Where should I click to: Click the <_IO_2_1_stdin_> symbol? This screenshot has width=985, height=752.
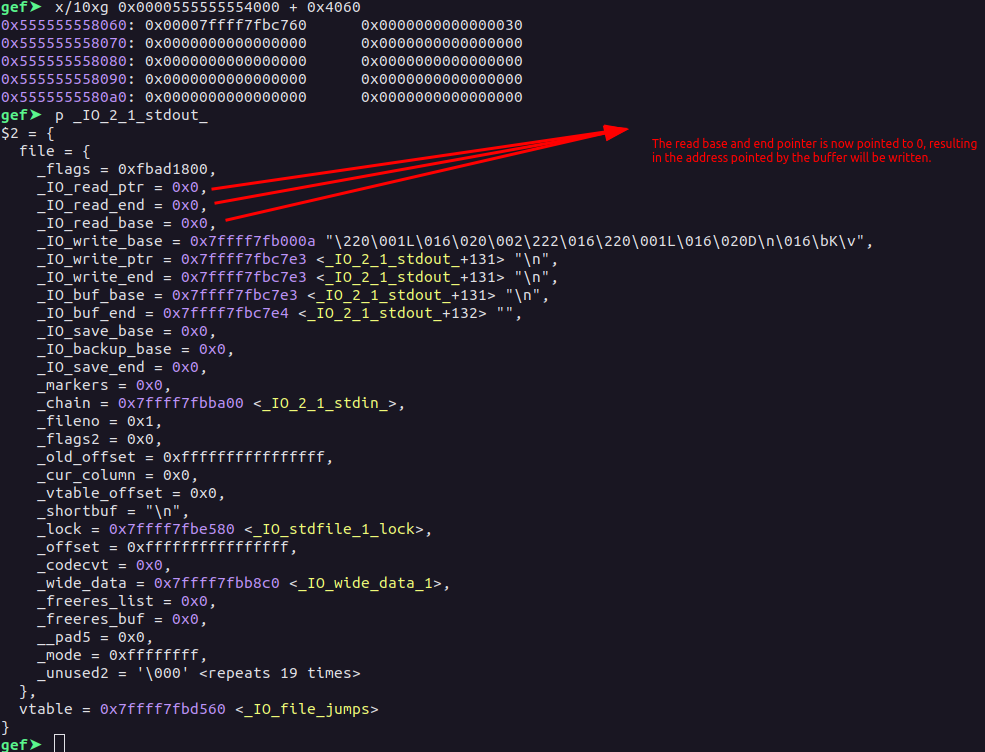pos(327,403)
